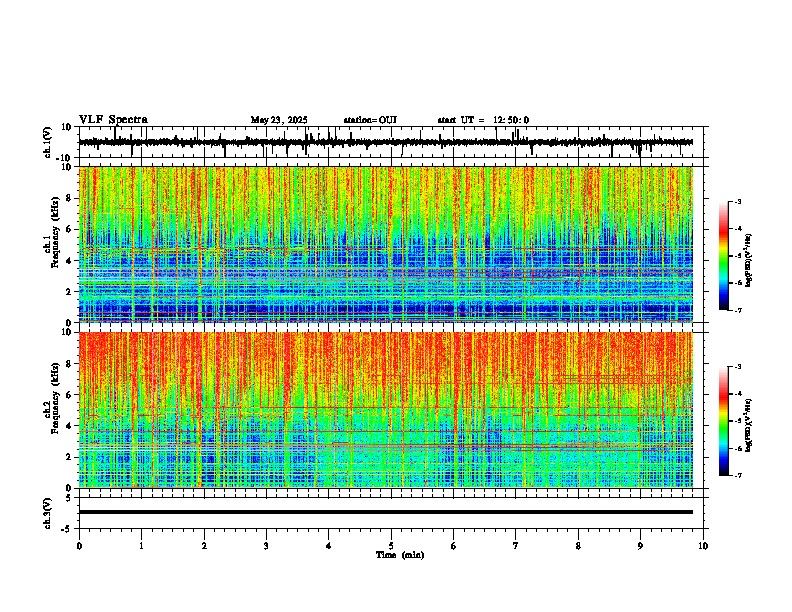Click the time axis tick label "10"
The image size is (792, 612).
point(703,546)
